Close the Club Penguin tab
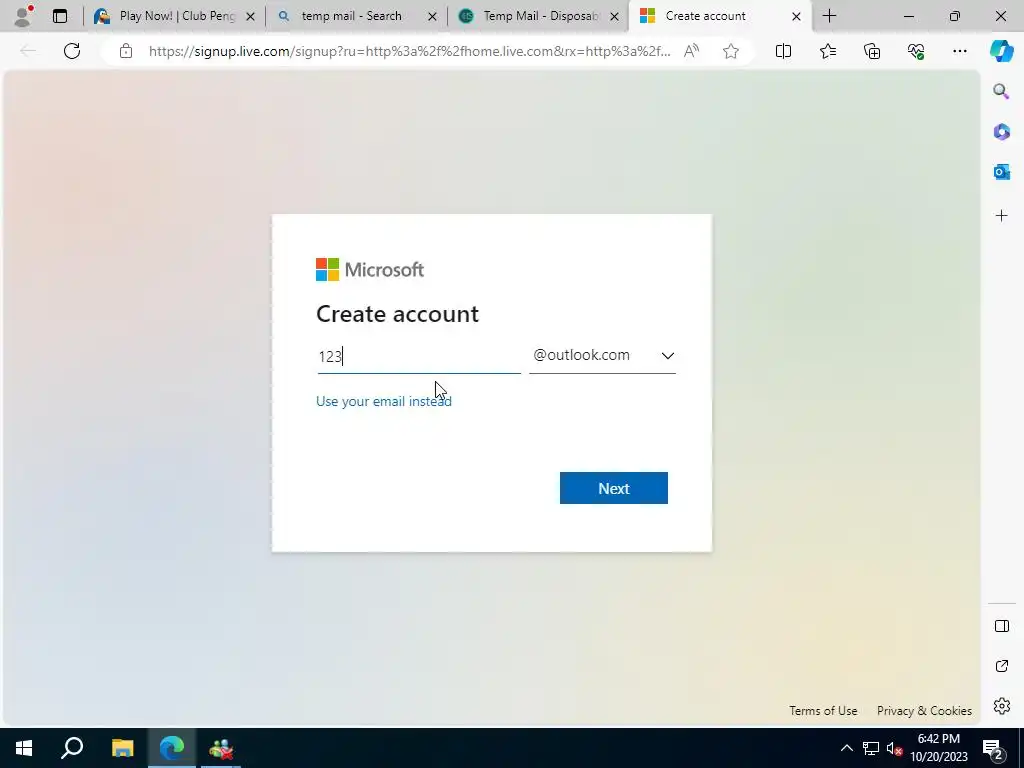The height and width of the screenshot is (768, 1024). (250, 16)
